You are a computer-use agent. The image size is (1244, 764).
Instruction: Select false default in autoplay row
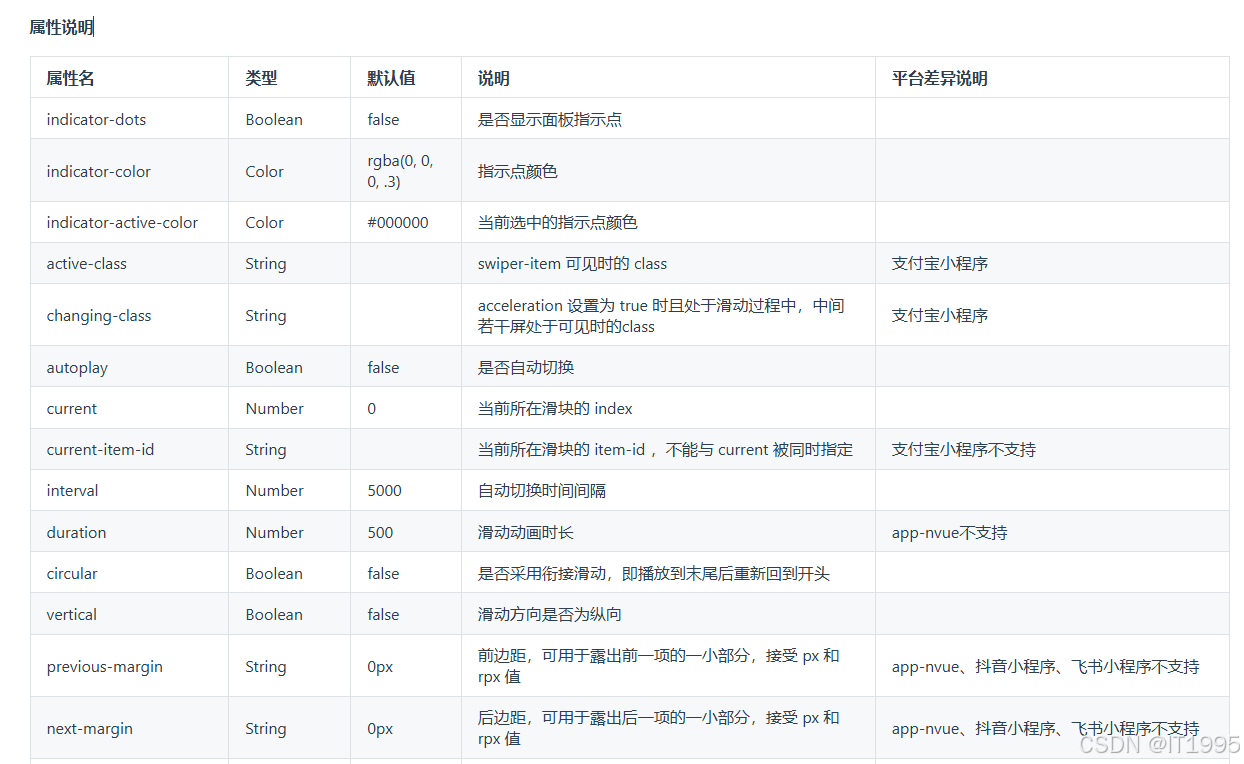click(383, 367)
